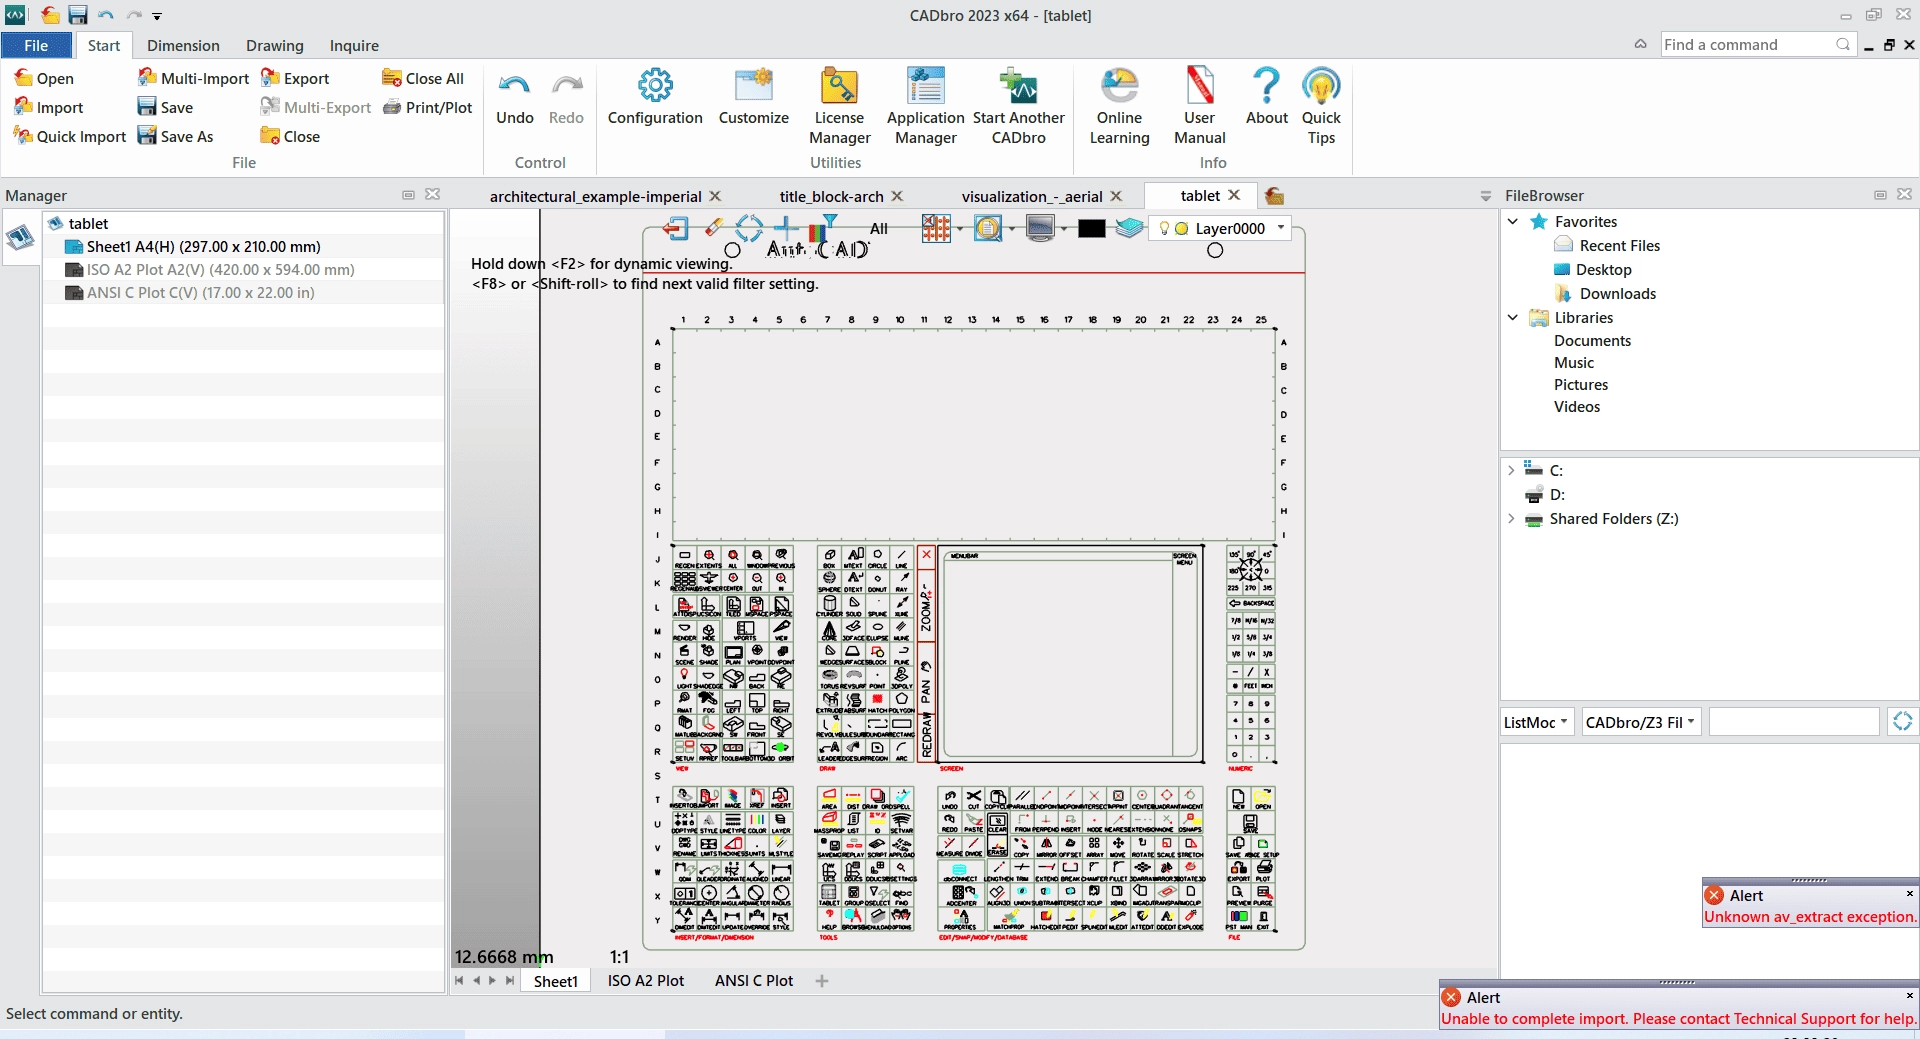Image resolution: width=1920 pixels, height=1039 pixels.
Task: Close the current file via Close
Action: (290, 136)
